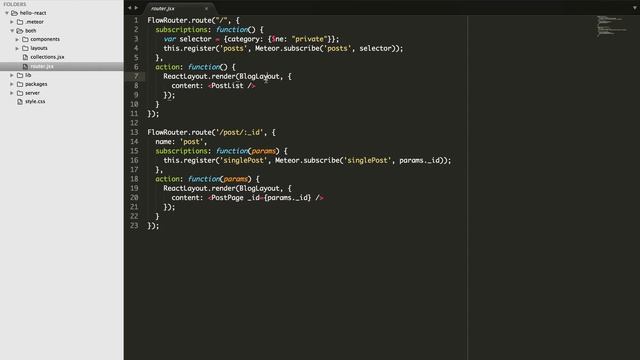Click the hello-react folder icon
Image resolution: width=640 pixels, height=360 pixels.
(15, 13)
